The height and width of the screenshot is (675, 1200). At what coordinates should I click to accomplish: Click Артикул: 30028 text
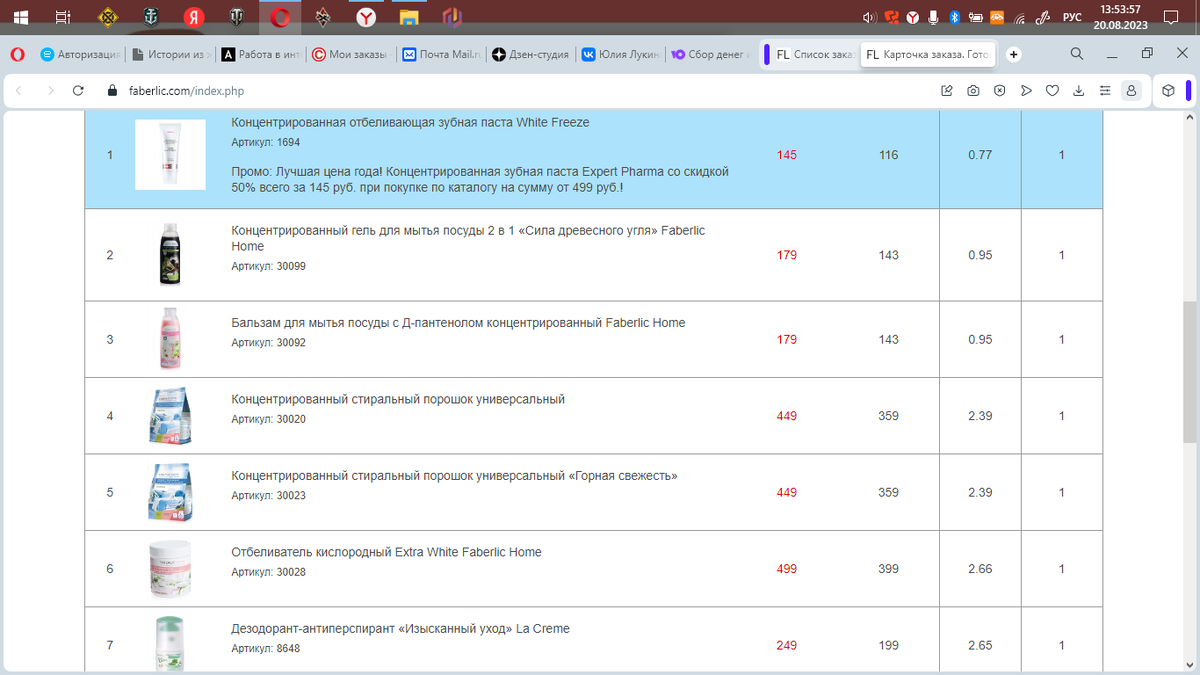coord(268,572)
